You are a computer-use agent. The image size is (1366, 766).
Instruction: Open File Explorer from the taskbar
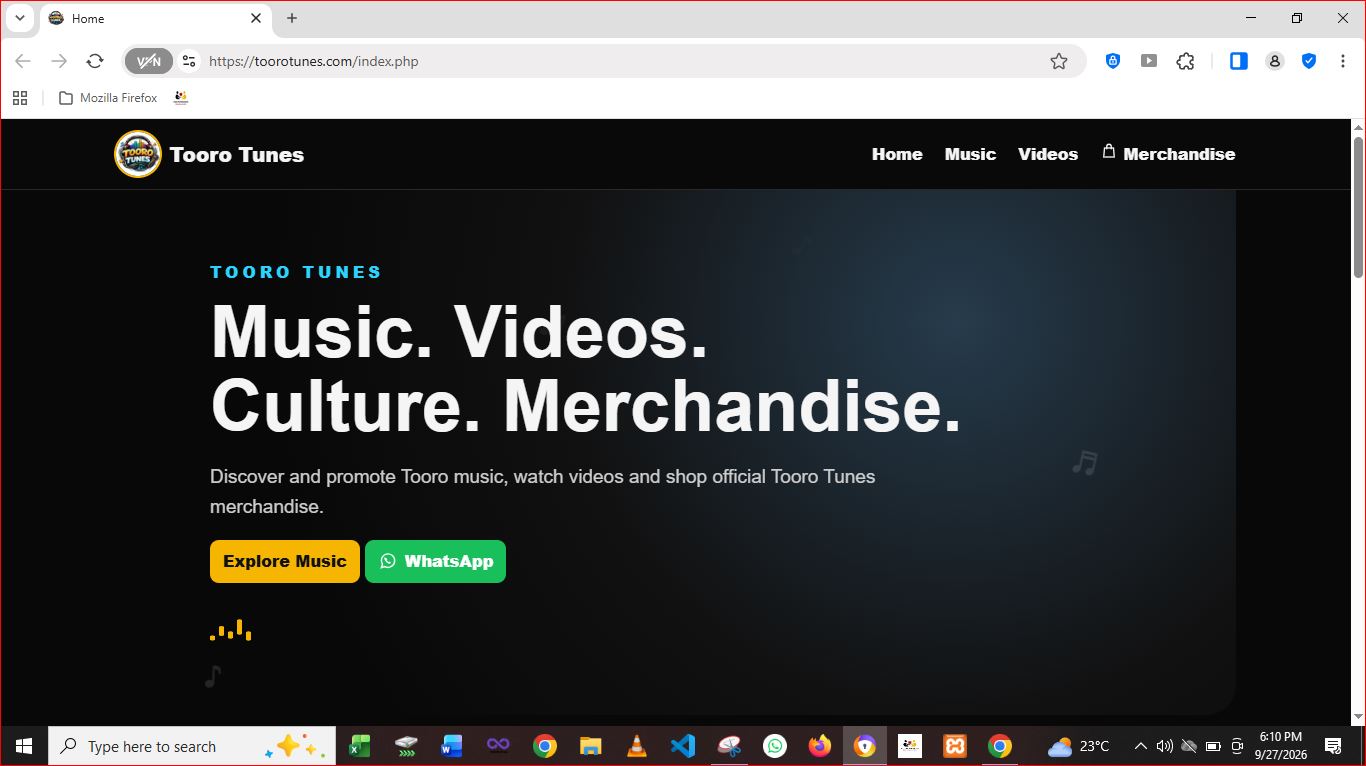590,746
